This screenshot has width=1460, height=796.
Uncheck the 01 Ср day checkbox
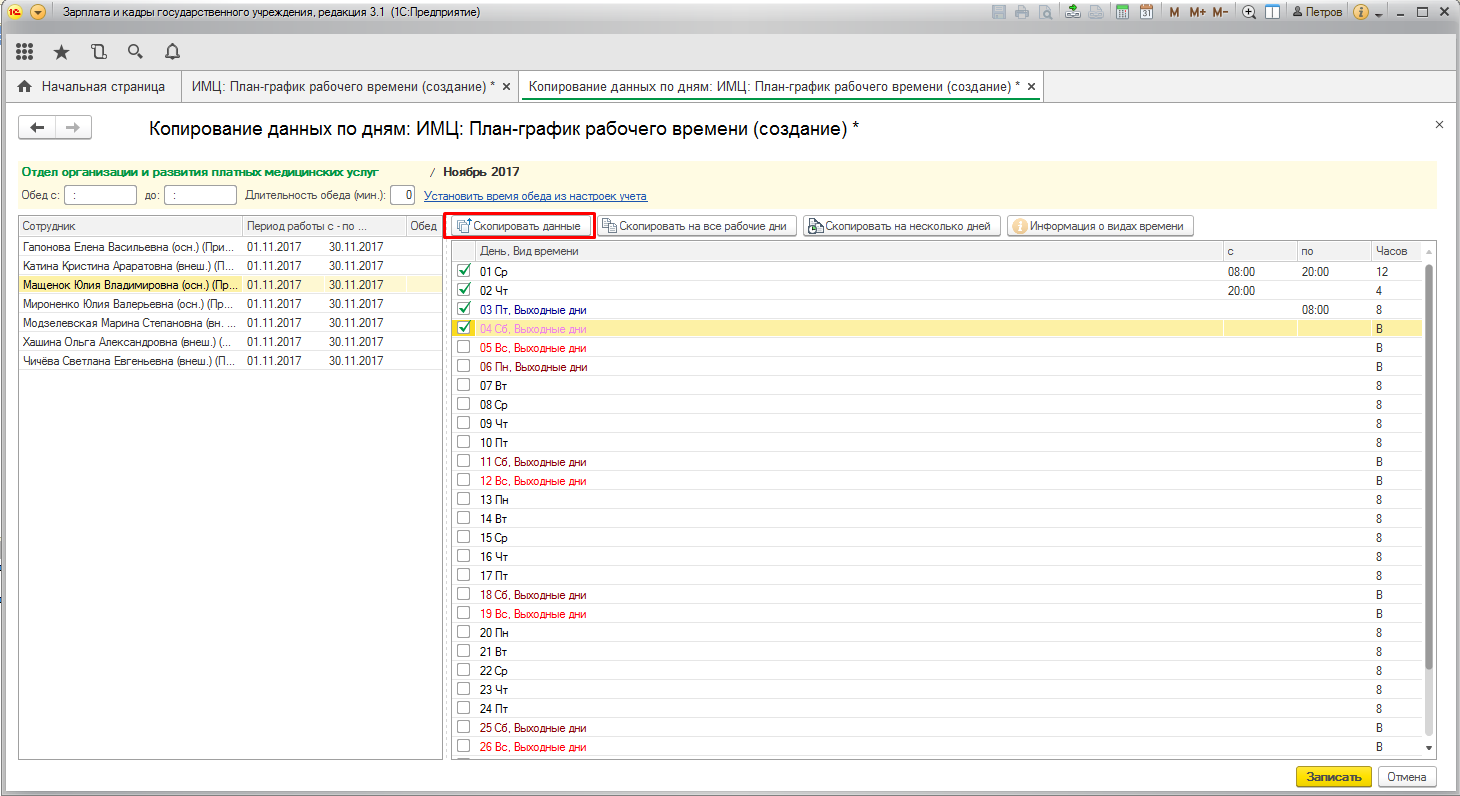[464, 271]
